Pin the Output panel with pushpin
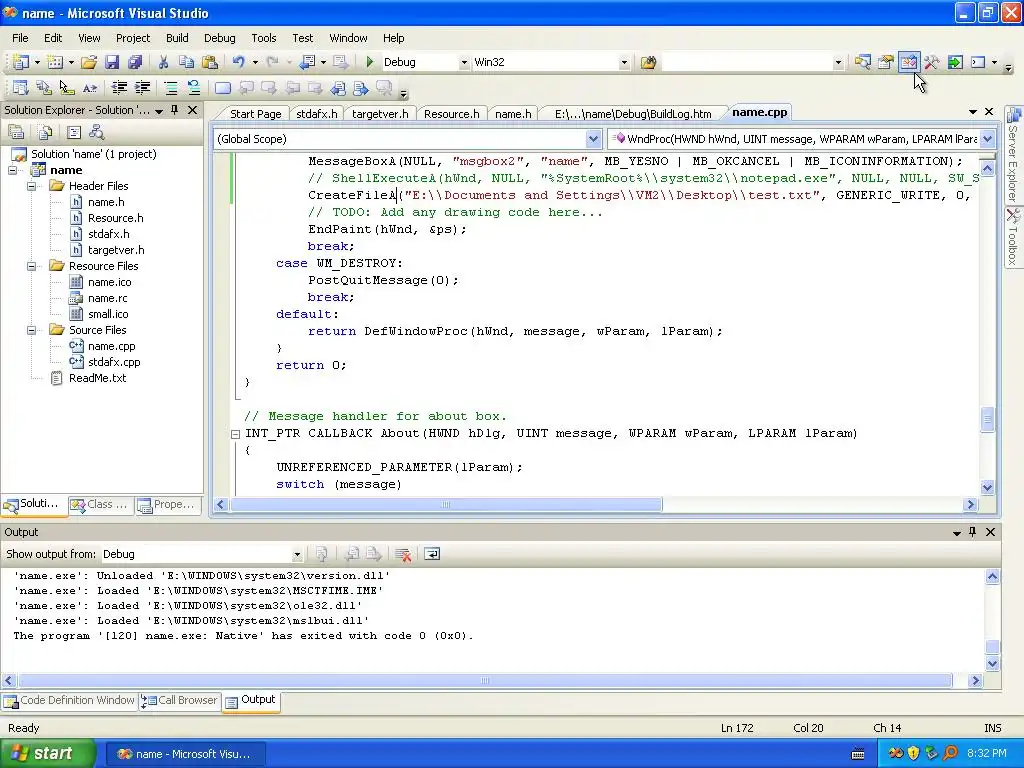Viewport: 1024px width, 768px height. coord(972,532)
